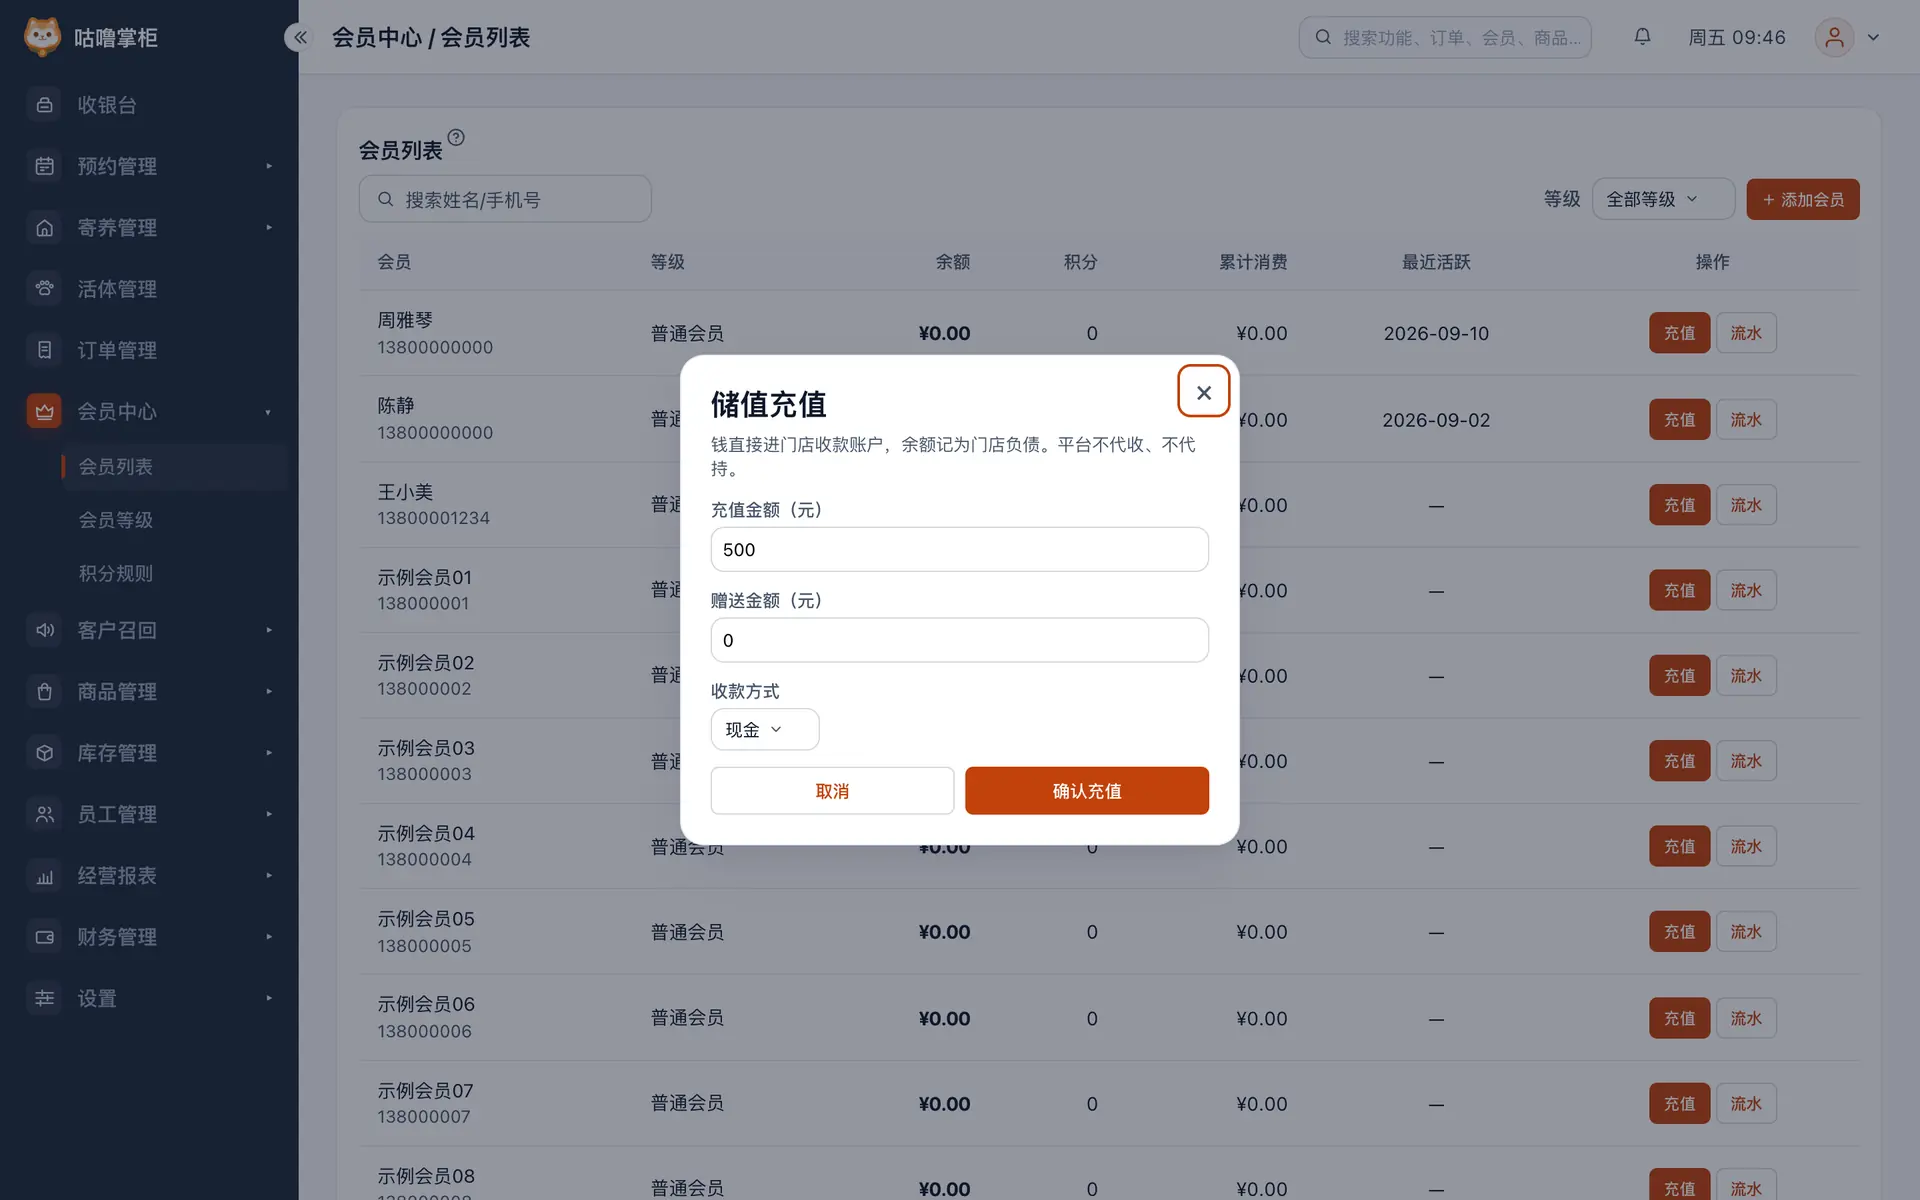Click the 搜索姓名/手机号 search box

click(505, 199)
